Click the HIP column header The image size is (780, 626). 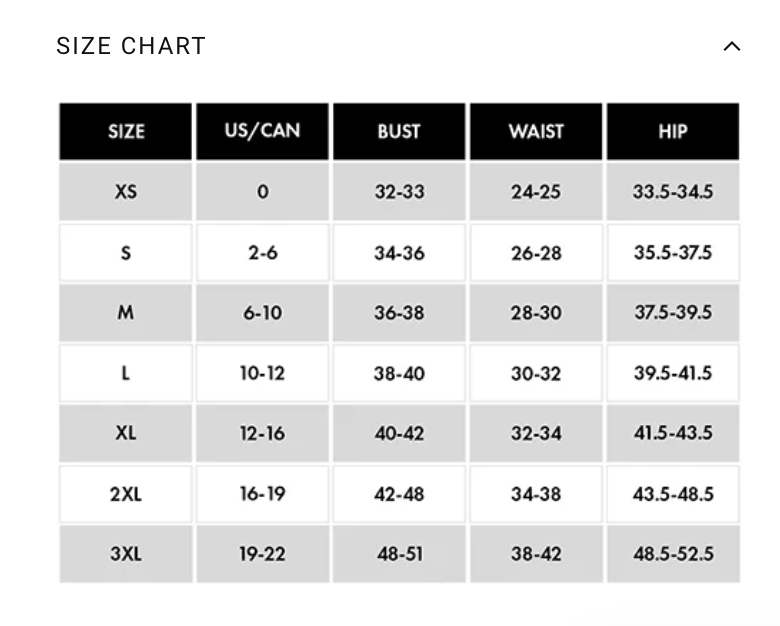point(673,131)
